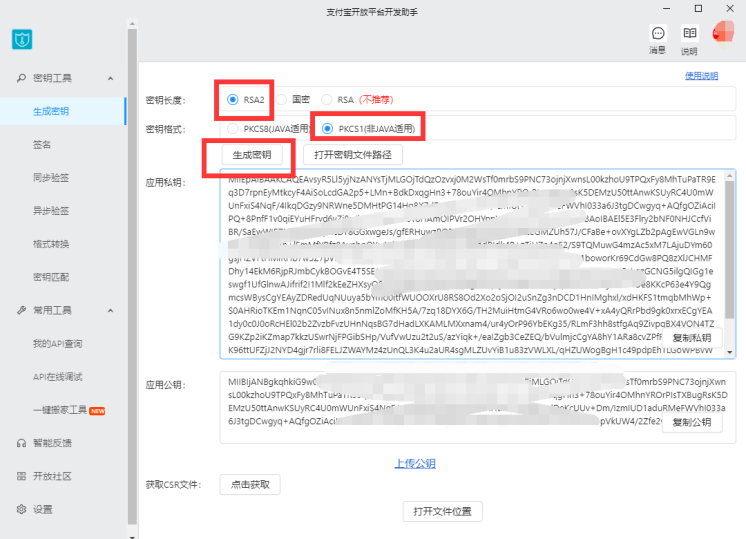Click the sidebar scrollbar up arrow
This screenshot has width=746, height=539.
(x=132, y=23)
